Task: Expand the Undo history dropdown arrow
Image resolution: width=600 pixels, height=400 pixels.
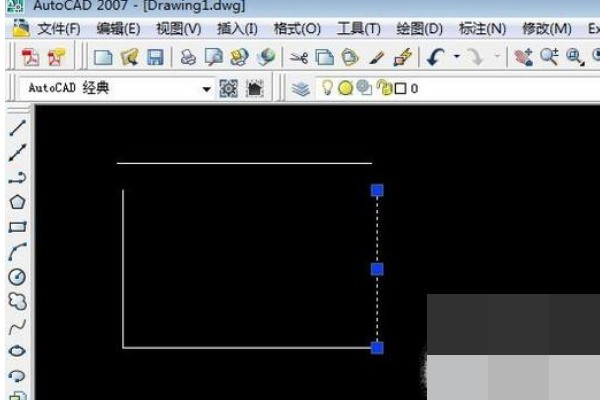Action: pos(457,57)
